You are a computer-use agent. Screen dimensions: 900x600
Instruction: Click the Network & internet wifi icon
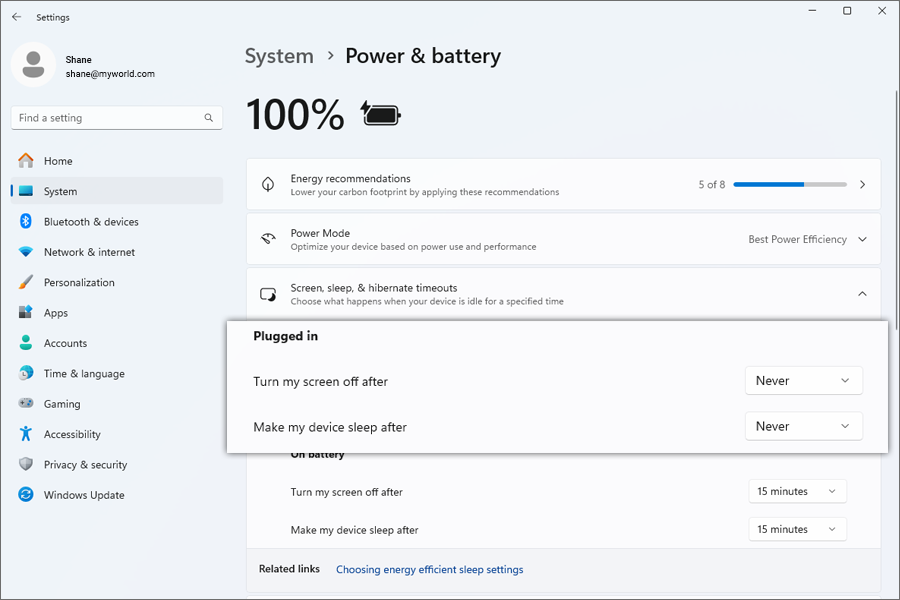[x=26, y=252]
